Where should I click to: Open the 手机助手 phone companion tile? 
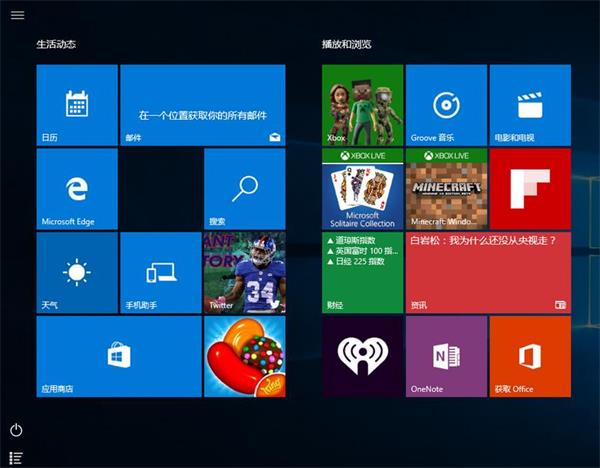tap(161, 272)
